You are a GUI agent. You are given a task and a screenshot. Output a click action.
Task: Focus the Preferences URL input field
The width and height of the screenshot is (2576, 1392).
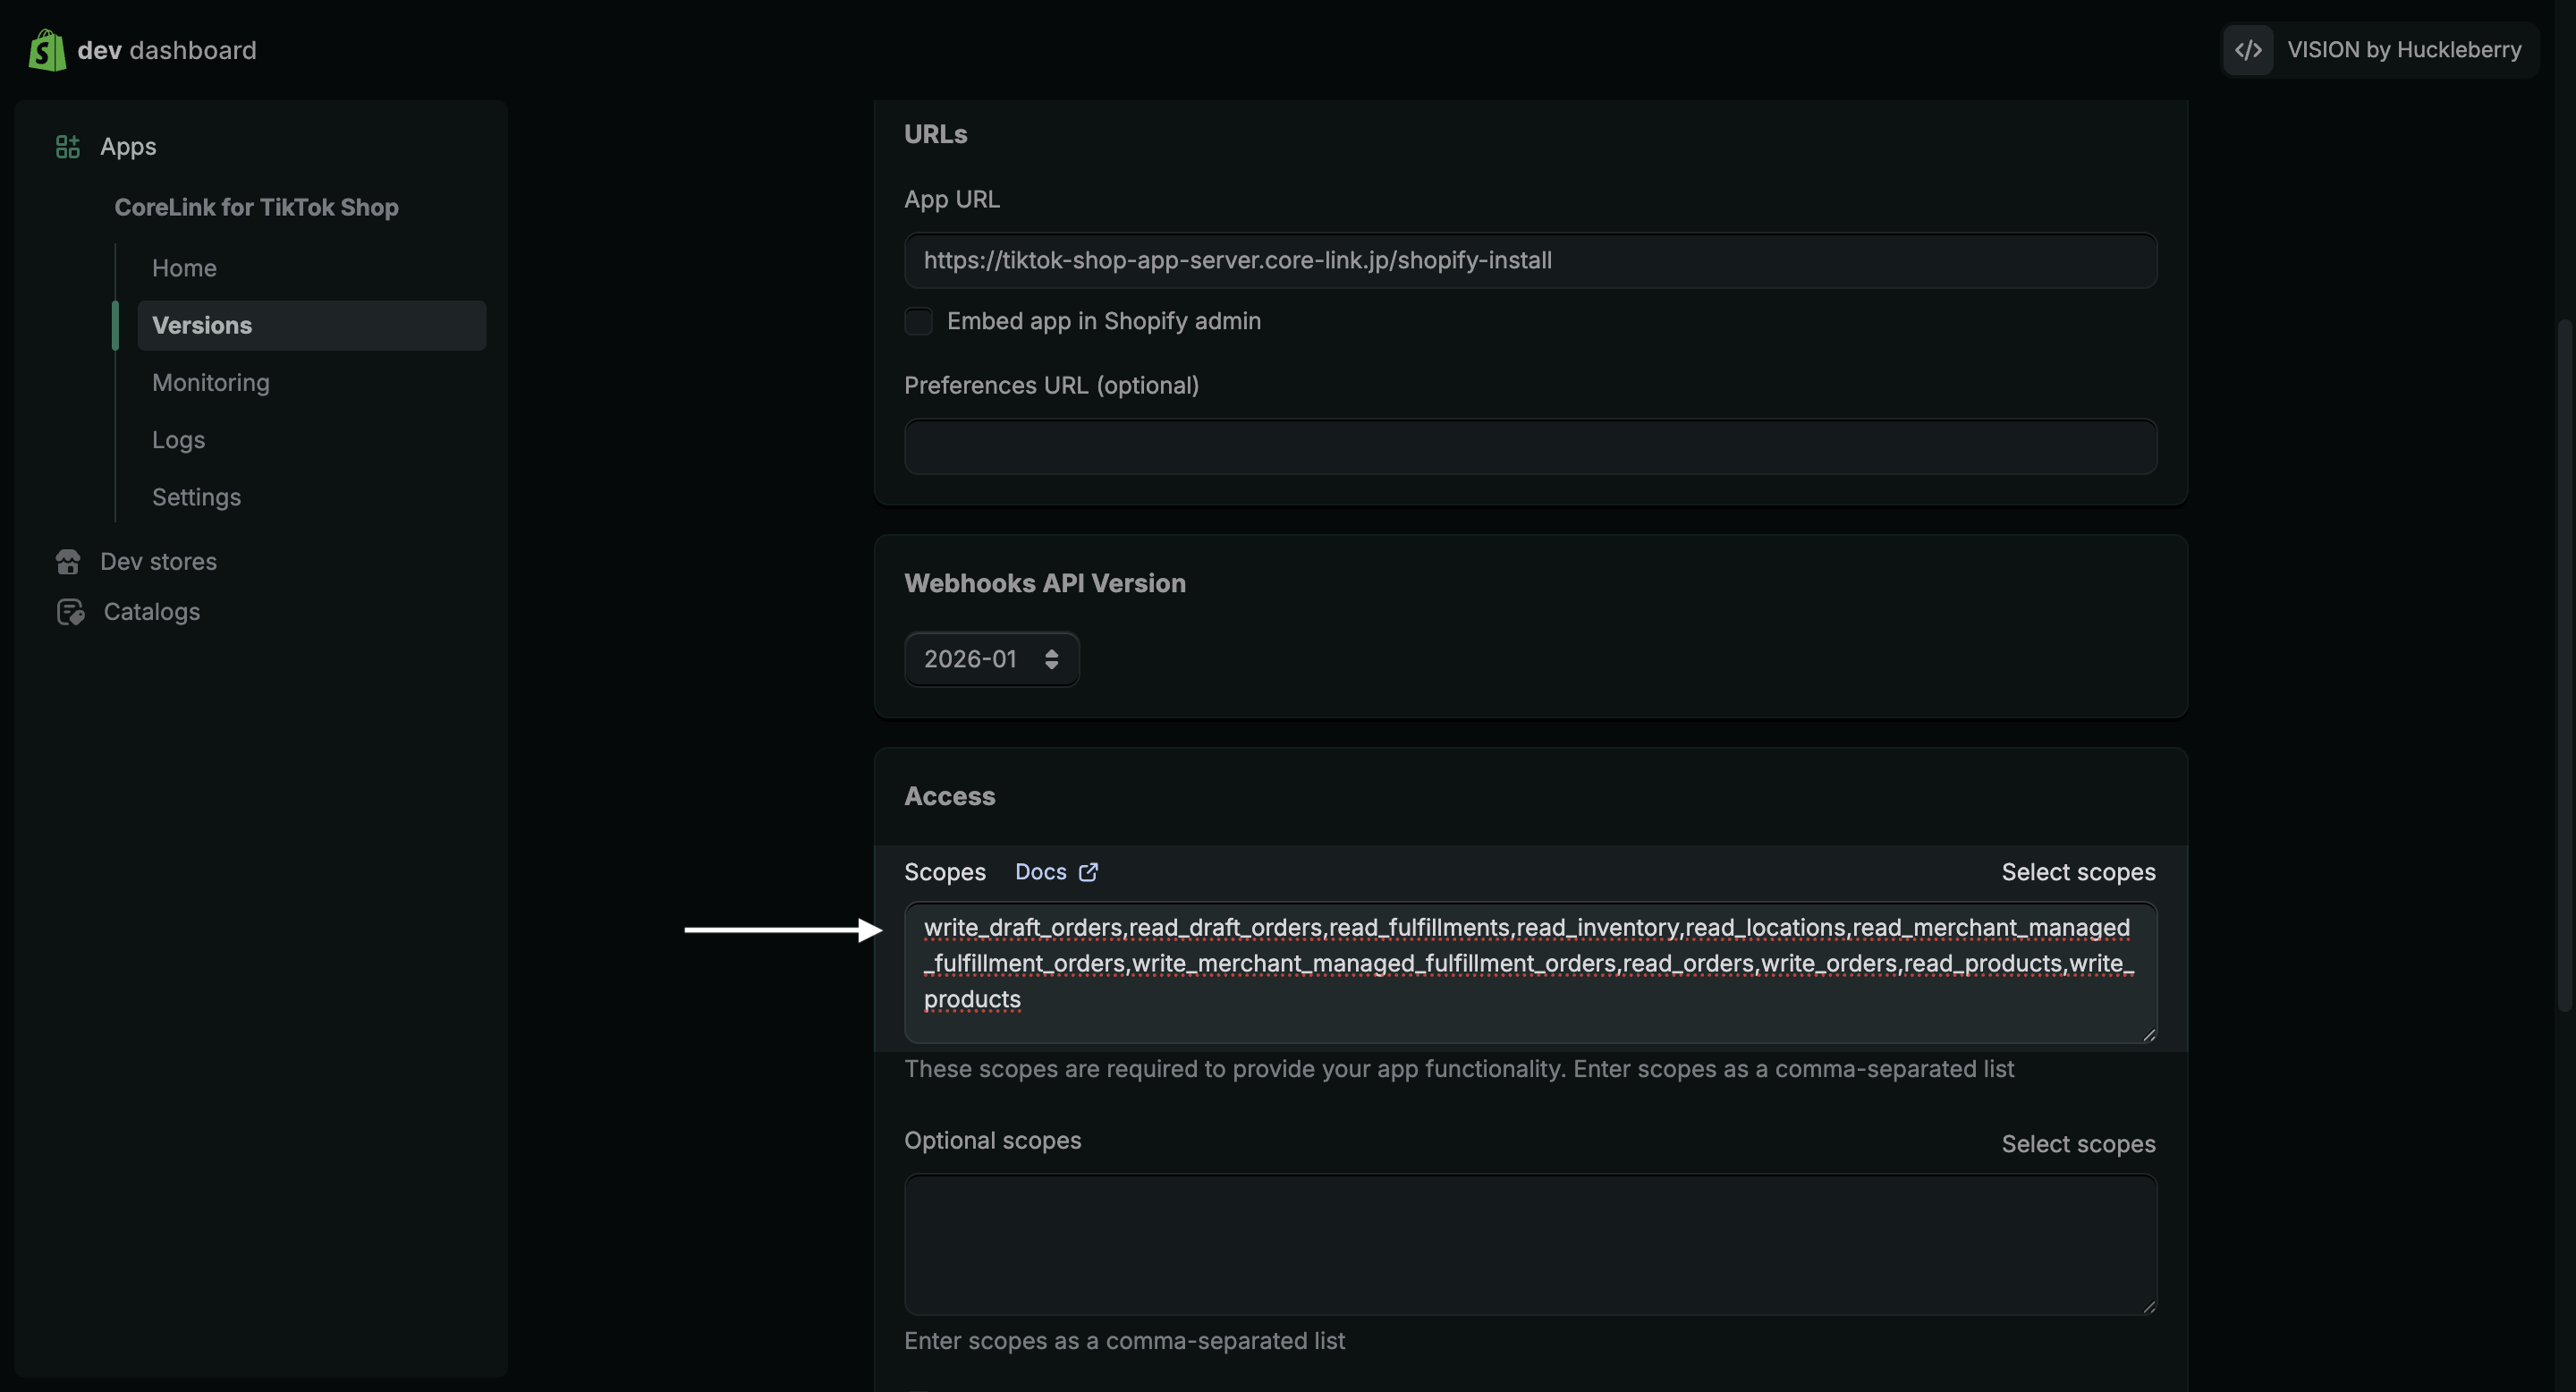(x=1530, y=447)
